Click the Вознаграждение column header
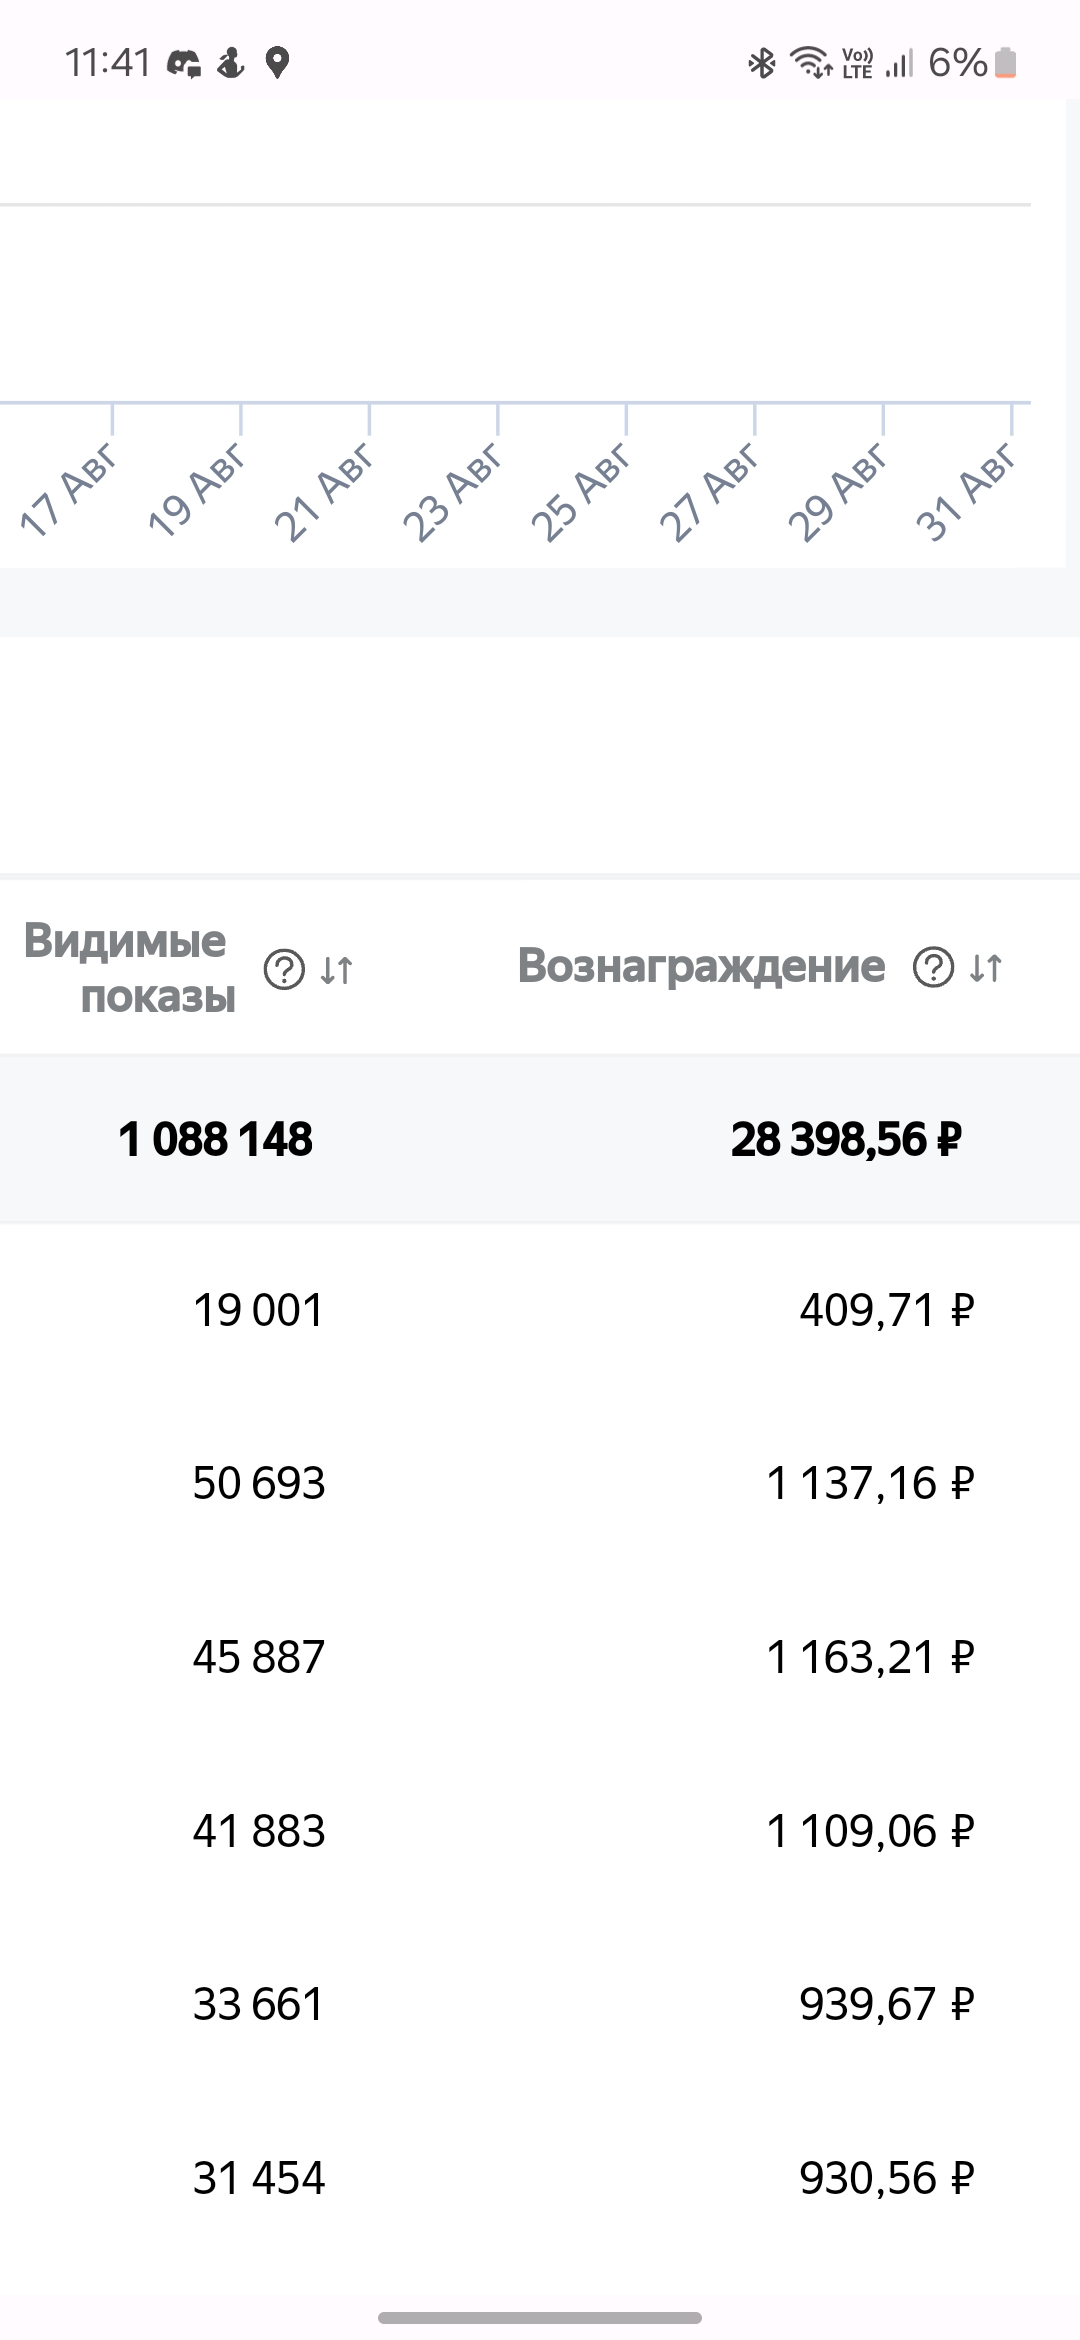 tap(701, 966)
